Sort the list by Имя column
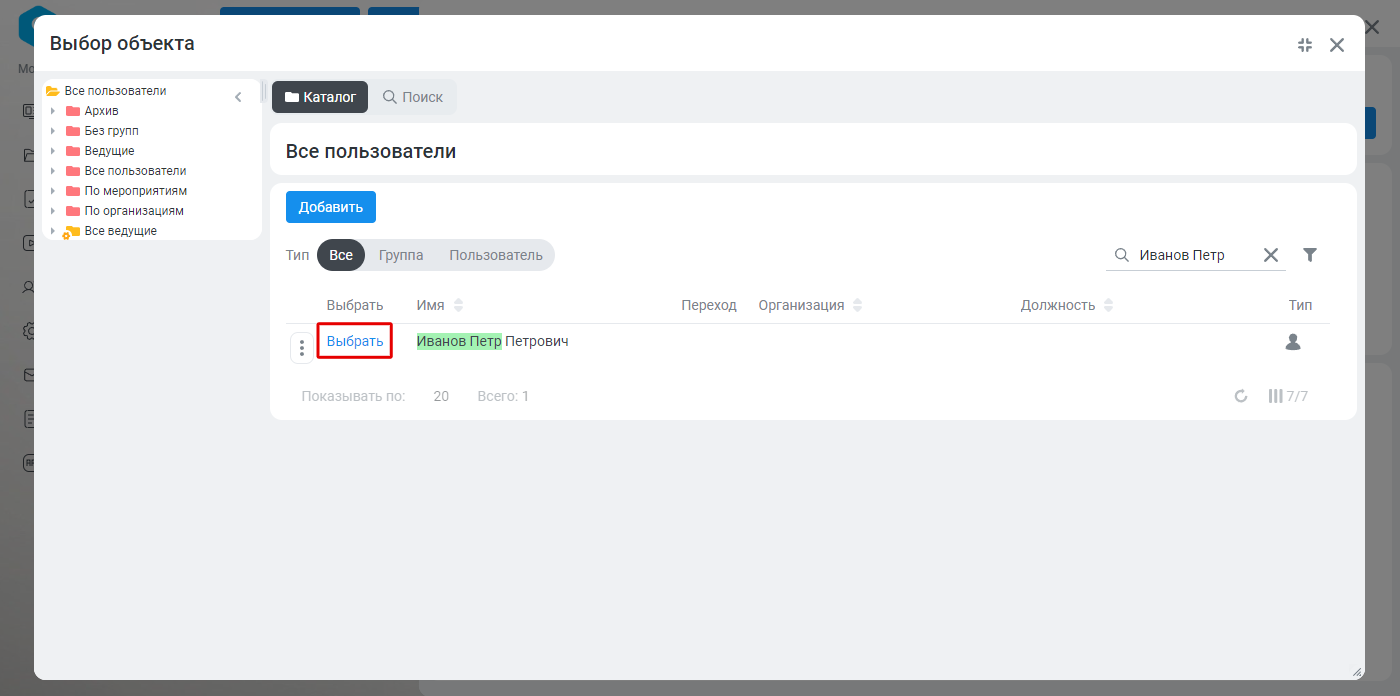This screenshot has width=1400, height=696. click(459, 305)
